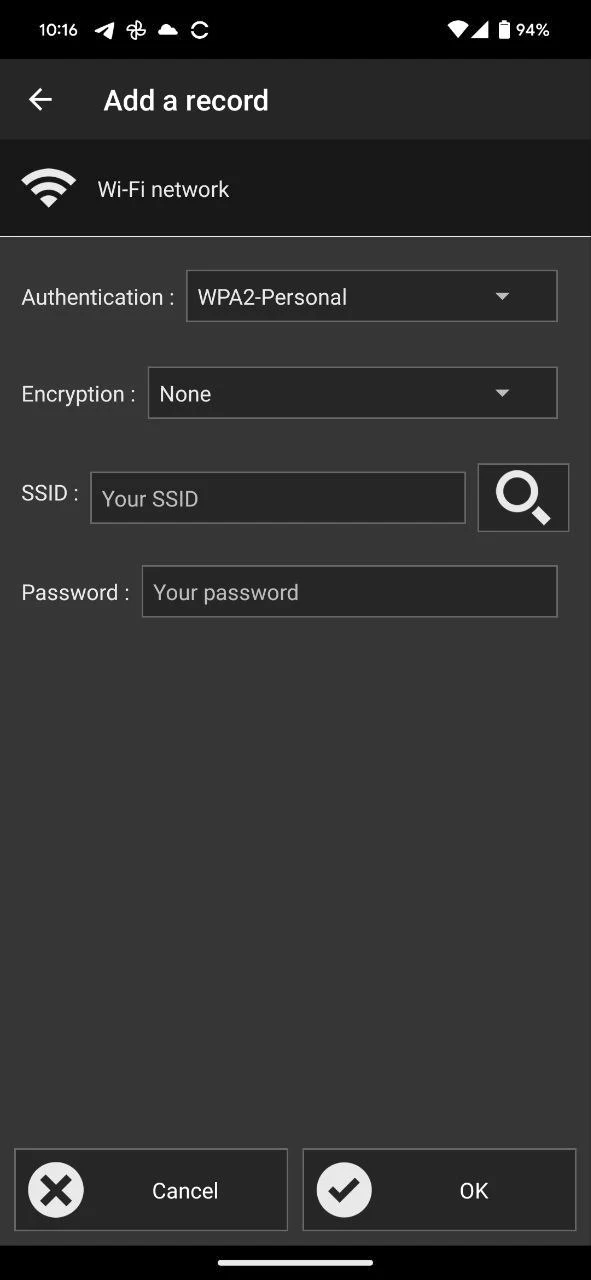
Task: Search for nearby SSIDs with magnifier icon
Action: point(523,497)
